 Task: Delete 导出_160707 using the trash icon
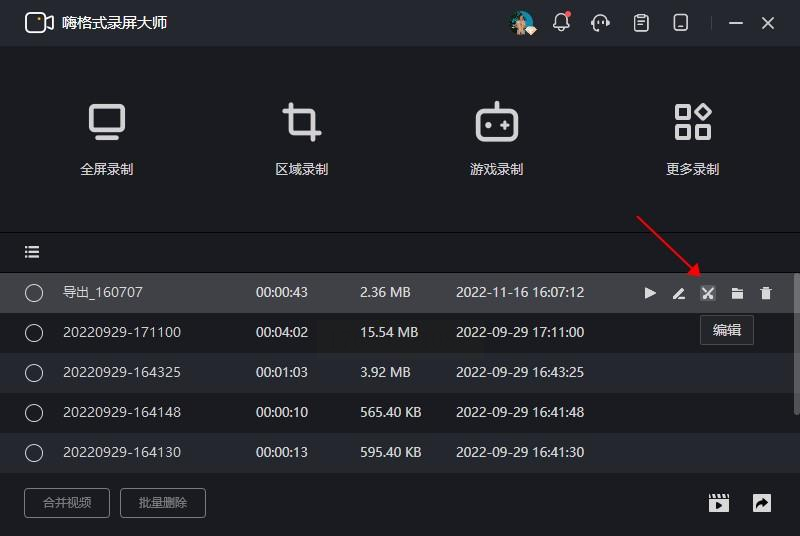pyautogui.click(x=766, y=293)
